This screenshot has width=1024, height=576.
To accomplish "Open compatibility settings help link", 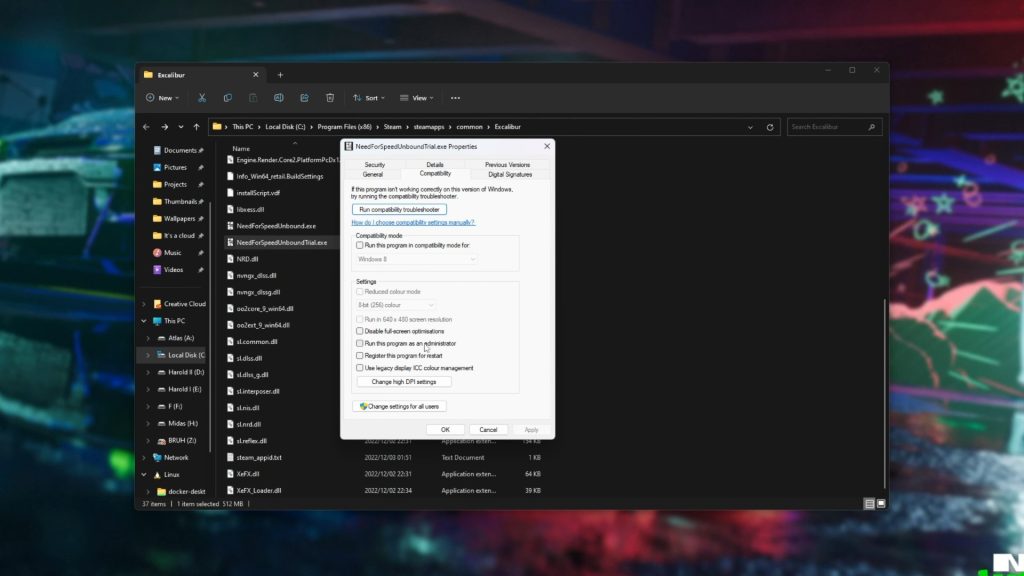I will 413,223.
